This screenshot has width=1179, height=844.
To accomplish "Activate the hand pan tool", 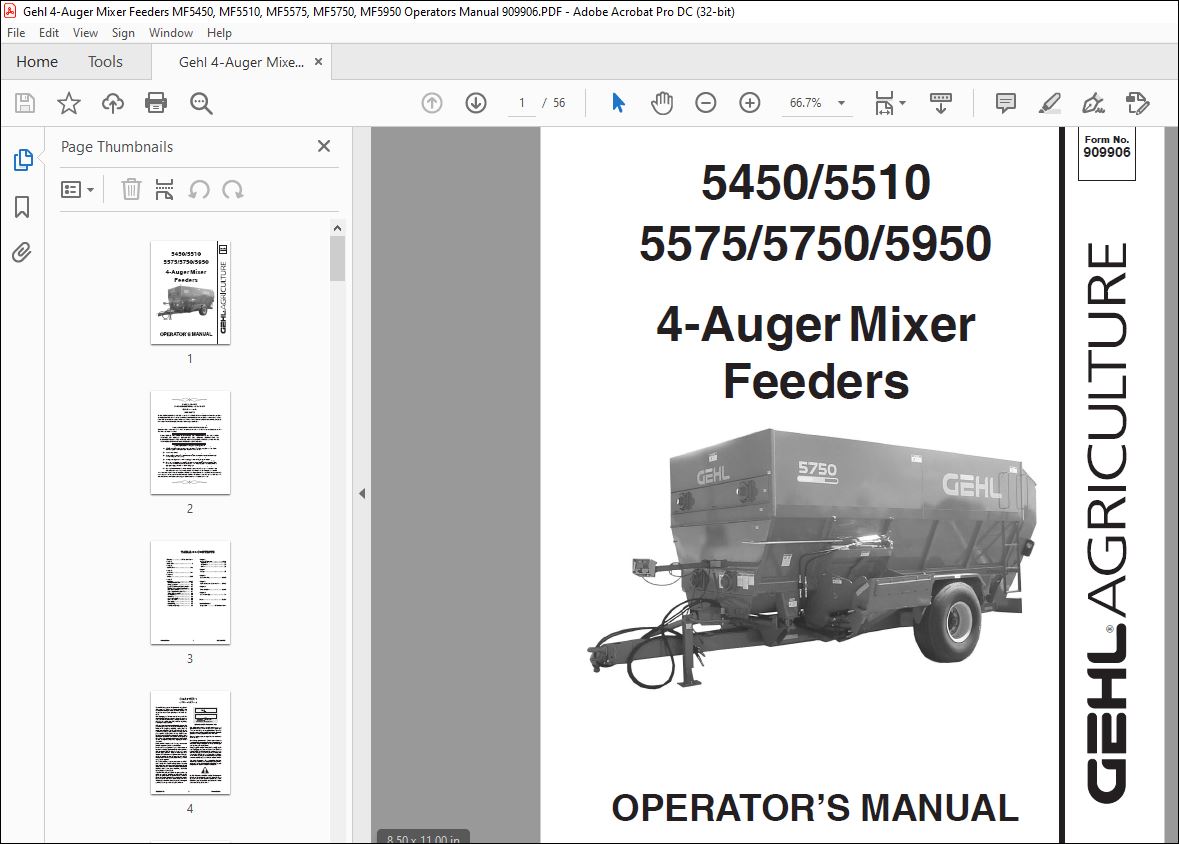I will (662, 103).
